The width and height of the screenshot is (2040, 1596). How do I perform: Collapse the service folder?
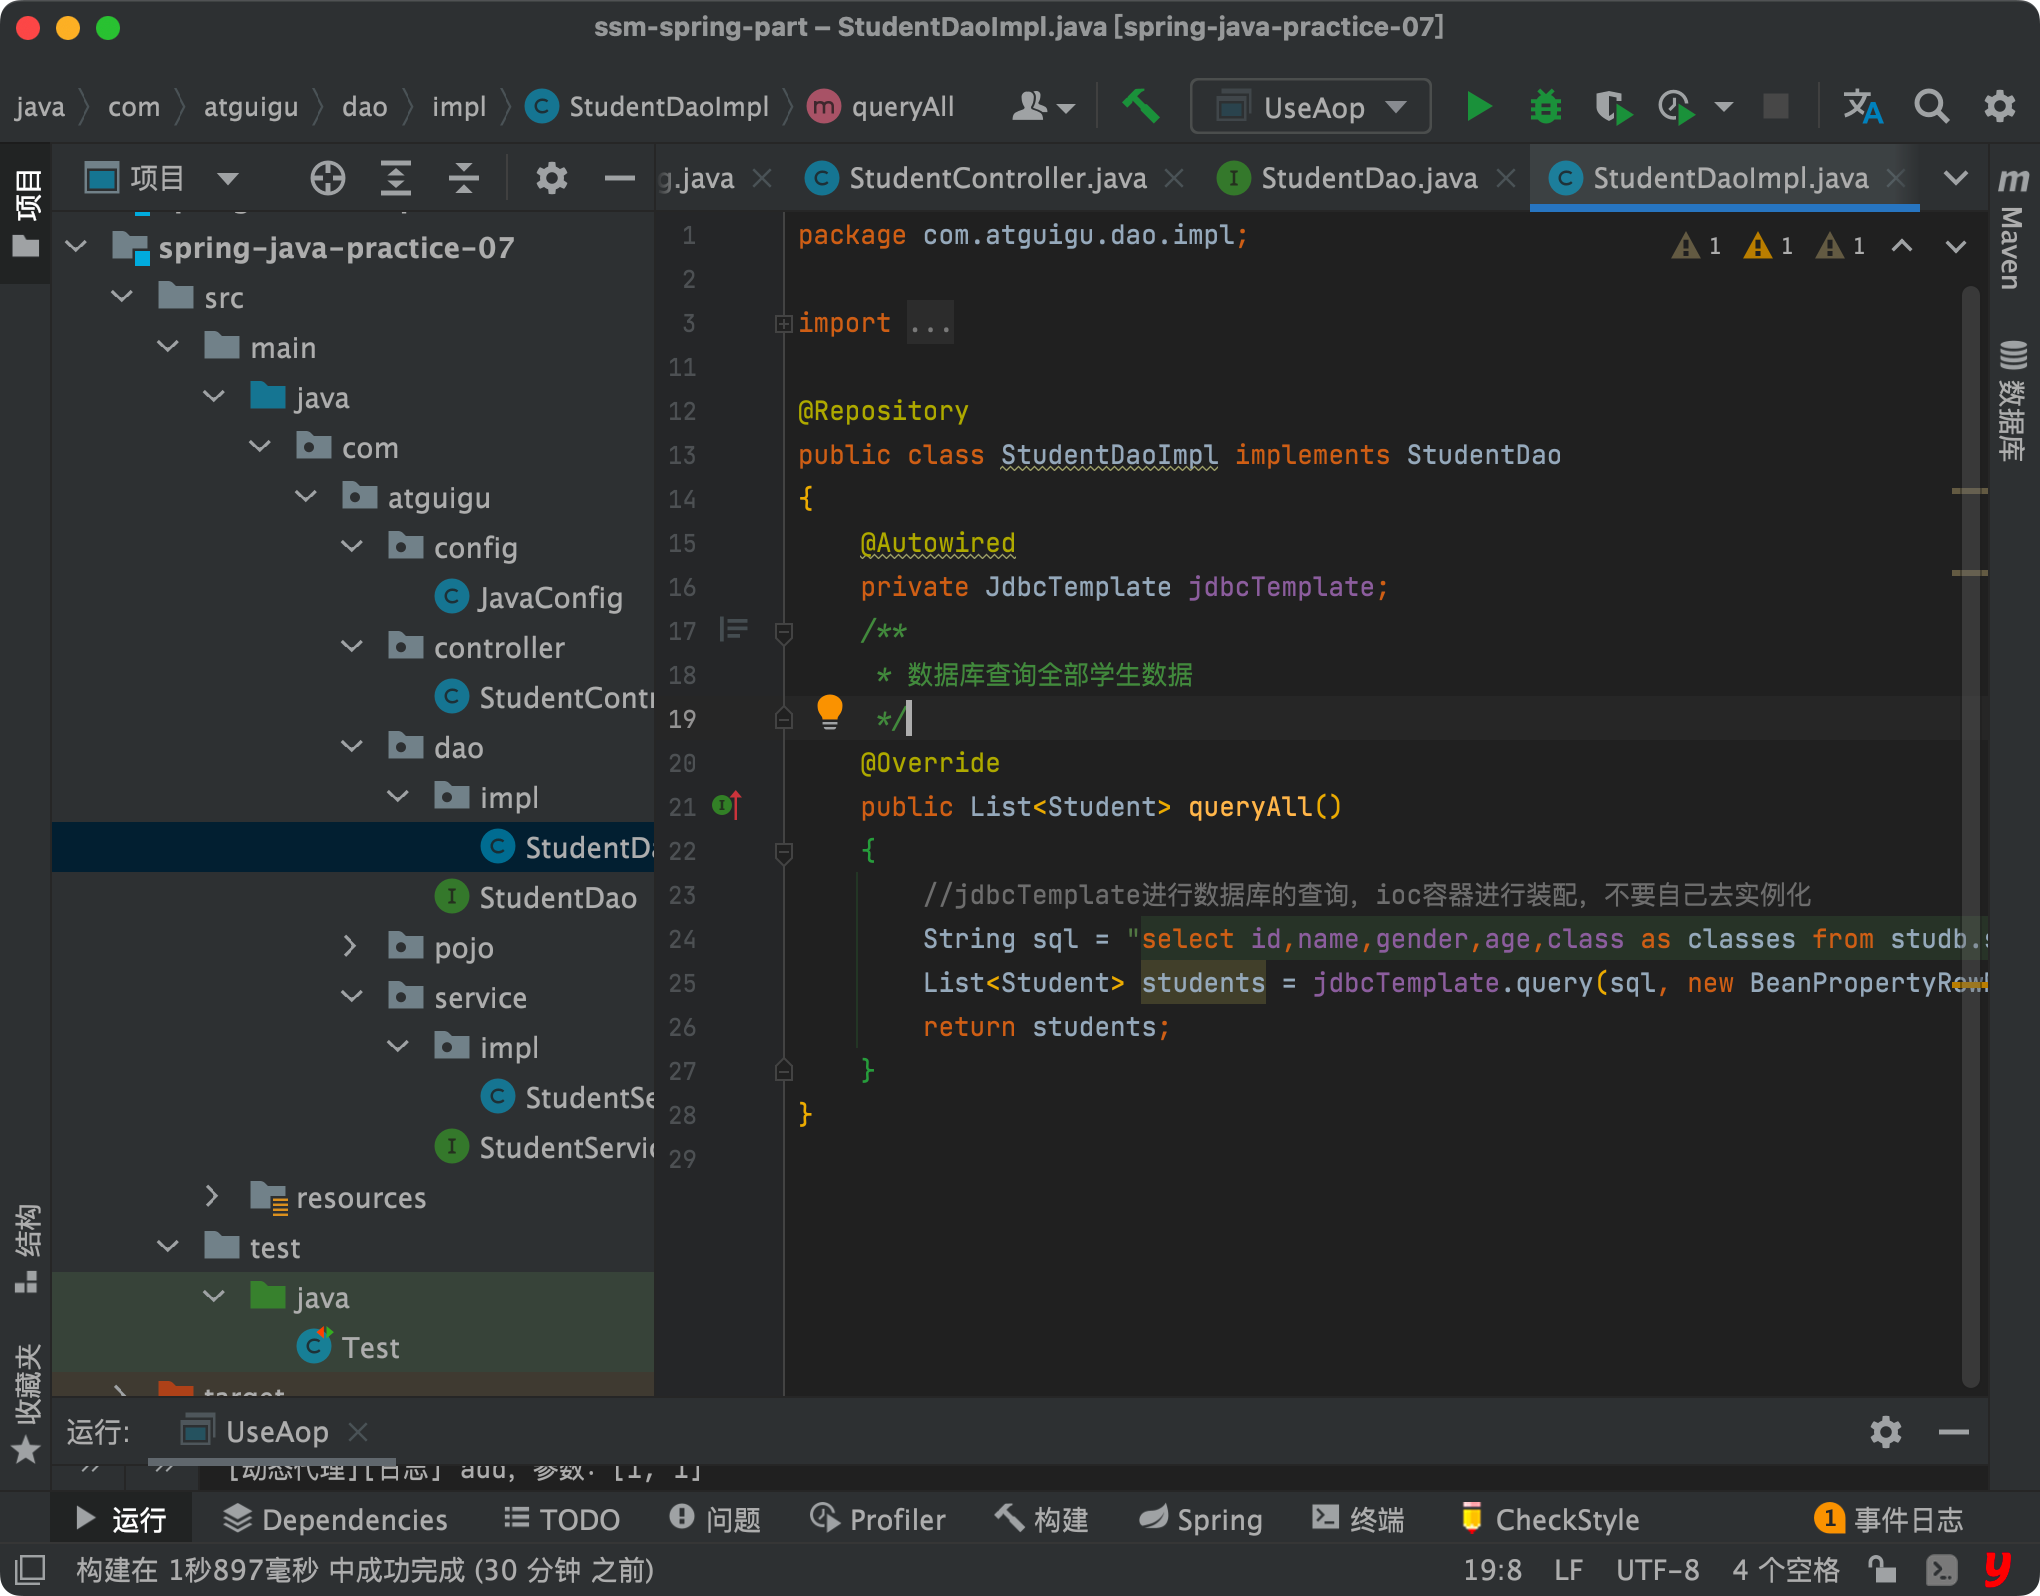(x=352, y=996)
